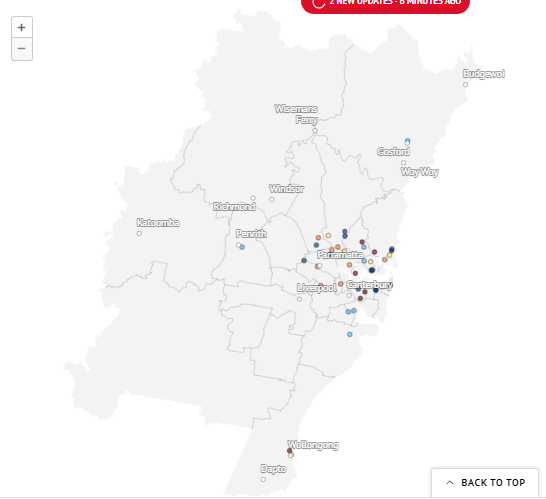Select the light blue dot near Penrith

point(242,247)
